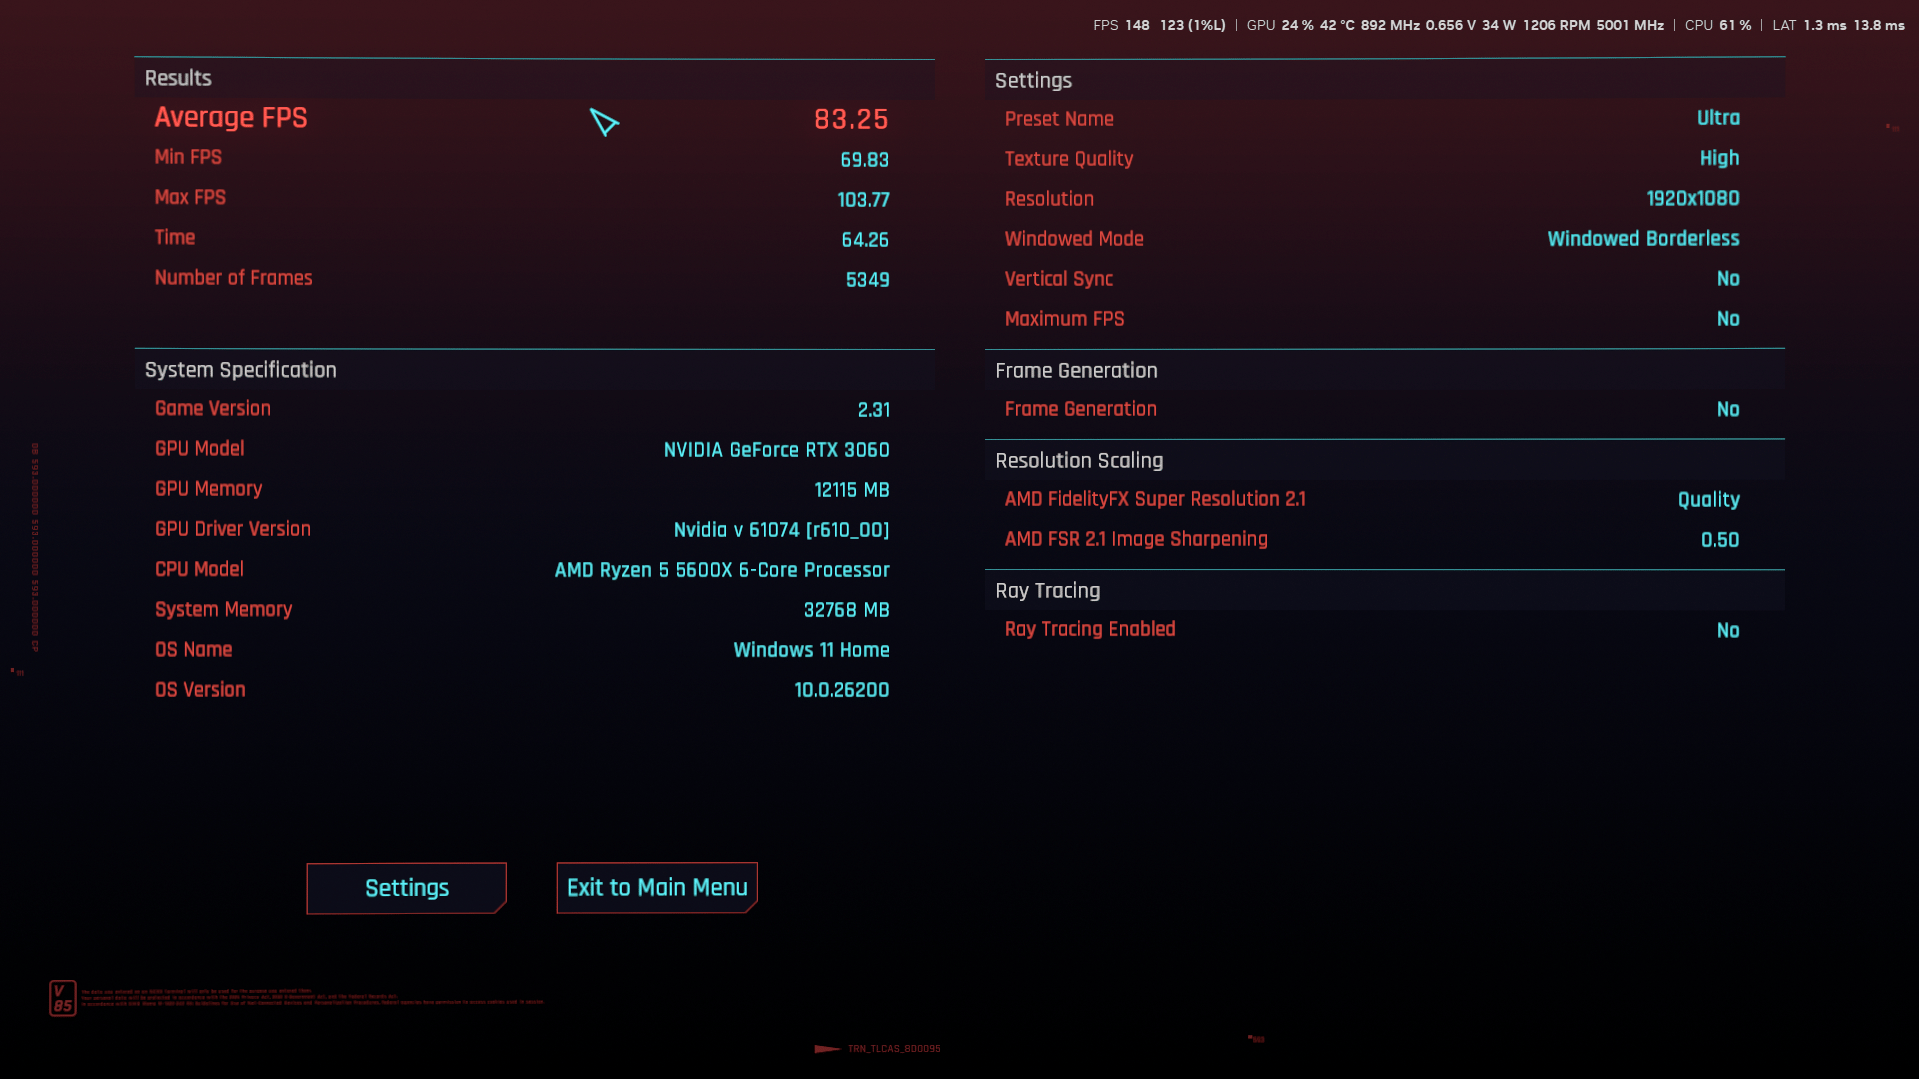Click the Average FPS label
The width and height of the screenshot is (1919, 1079).
tap(231, 118)
